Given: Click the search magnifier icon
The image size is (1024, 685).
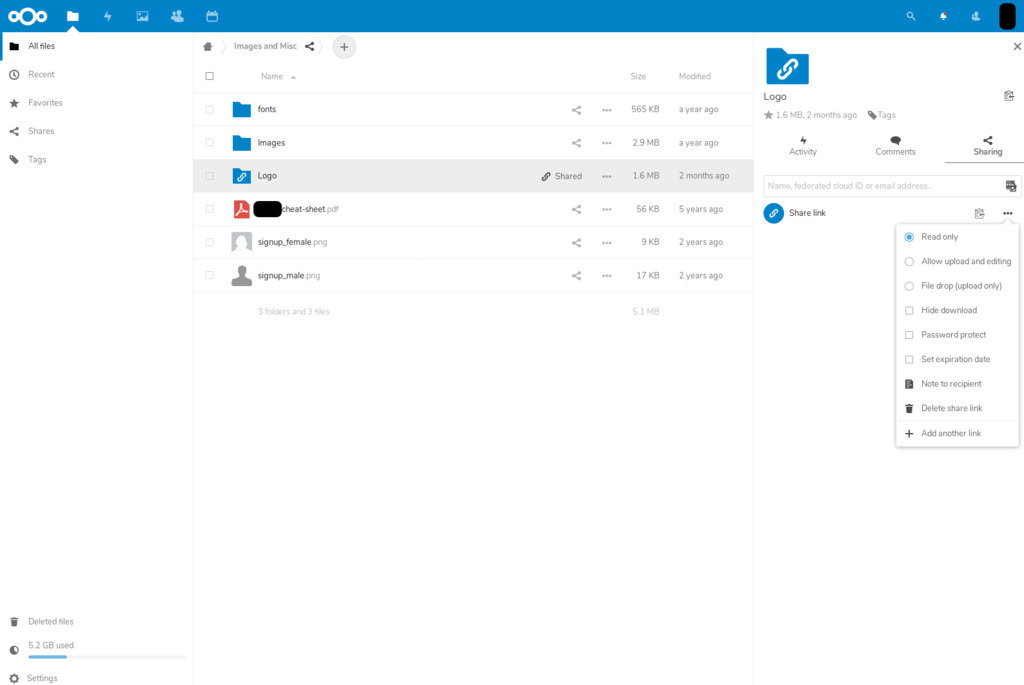Looking at the screenshot, I should [x=910, y=16].
